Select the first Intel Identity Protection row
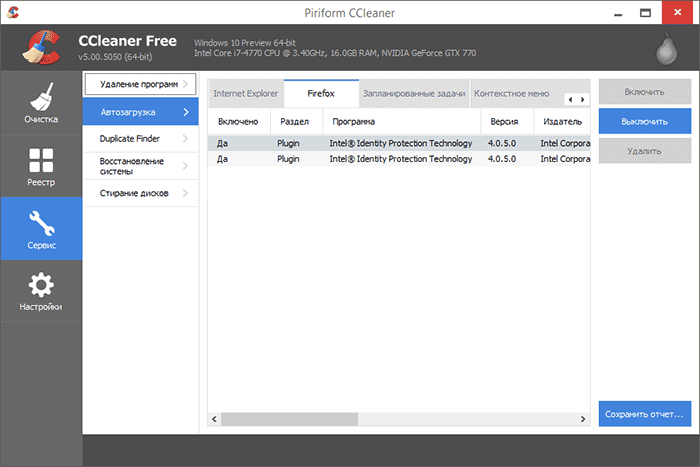Image resolution: width=700 pixels, height=467 pixels. click(399, 143)
